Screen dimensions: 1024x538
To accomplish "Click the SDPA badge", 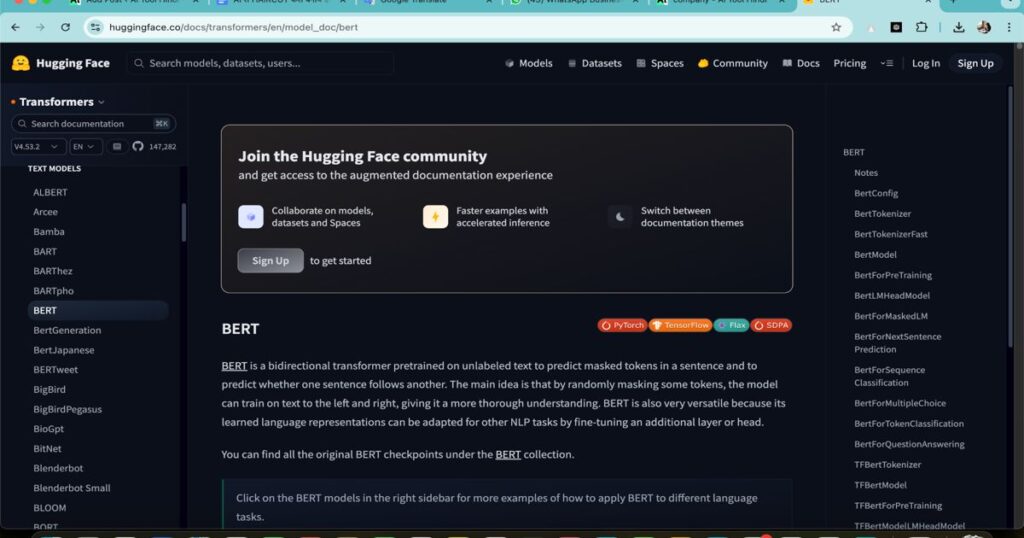I will [x=771, y=325].
